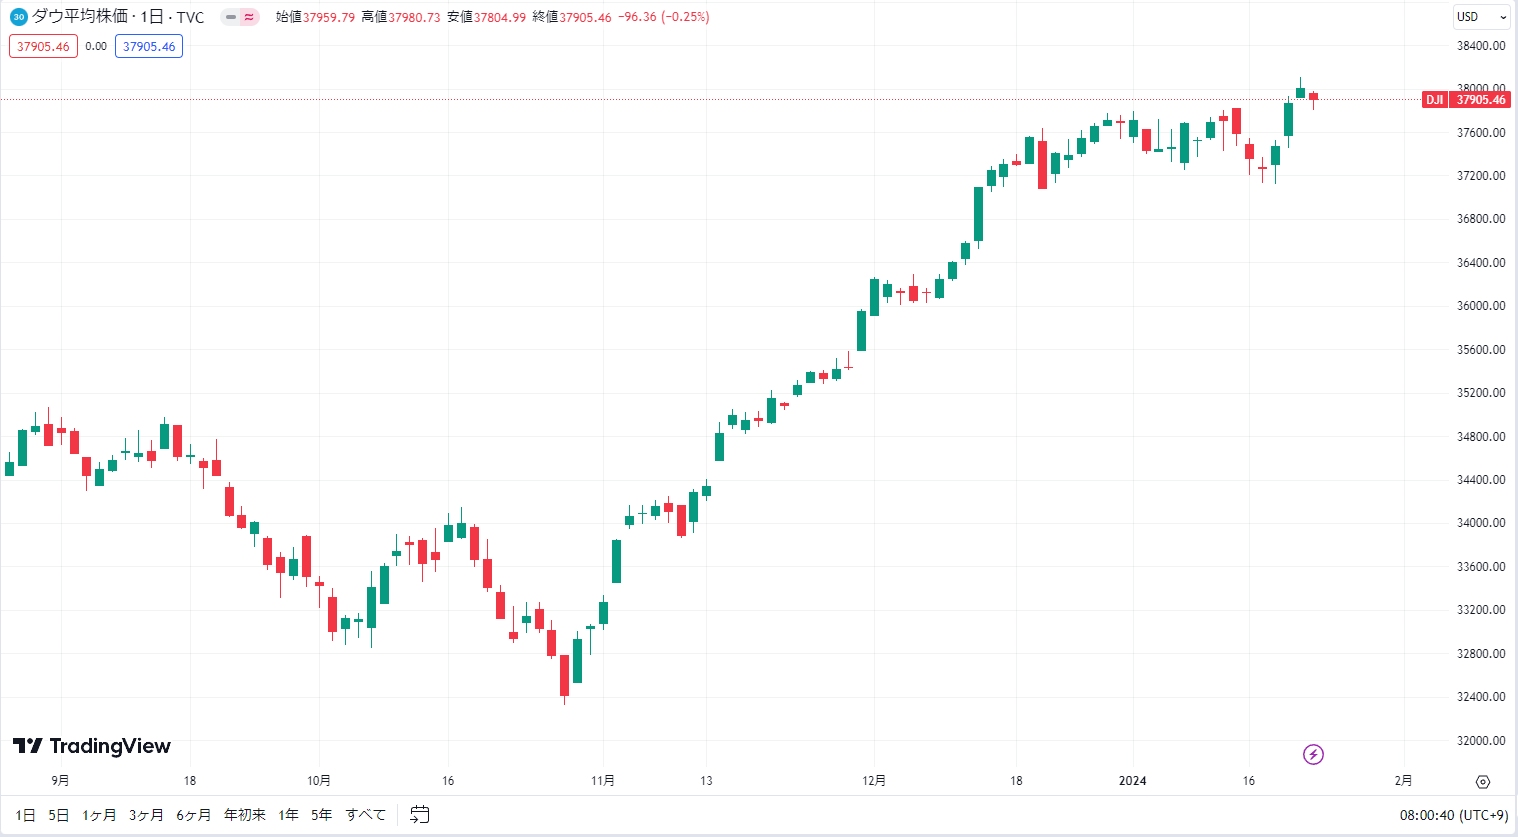Screen dimensions: 1518x837
Task: Click the DJI price label tag
Action: [x=1434, y=100]
